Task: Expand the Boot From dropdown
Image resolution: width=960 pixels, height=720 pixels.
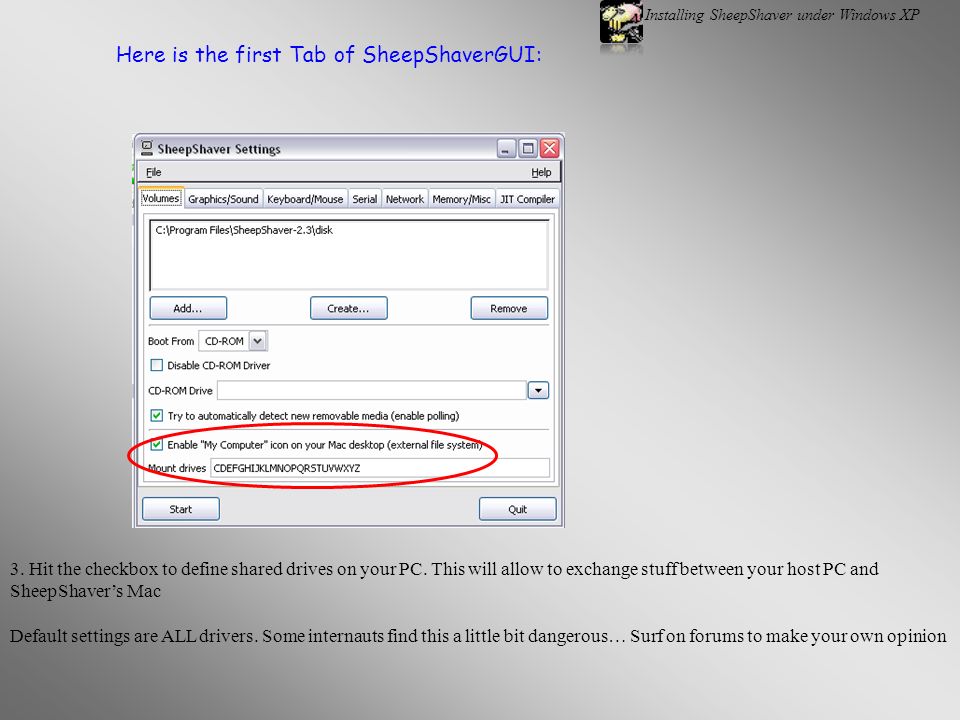Action: pos(258,341)
